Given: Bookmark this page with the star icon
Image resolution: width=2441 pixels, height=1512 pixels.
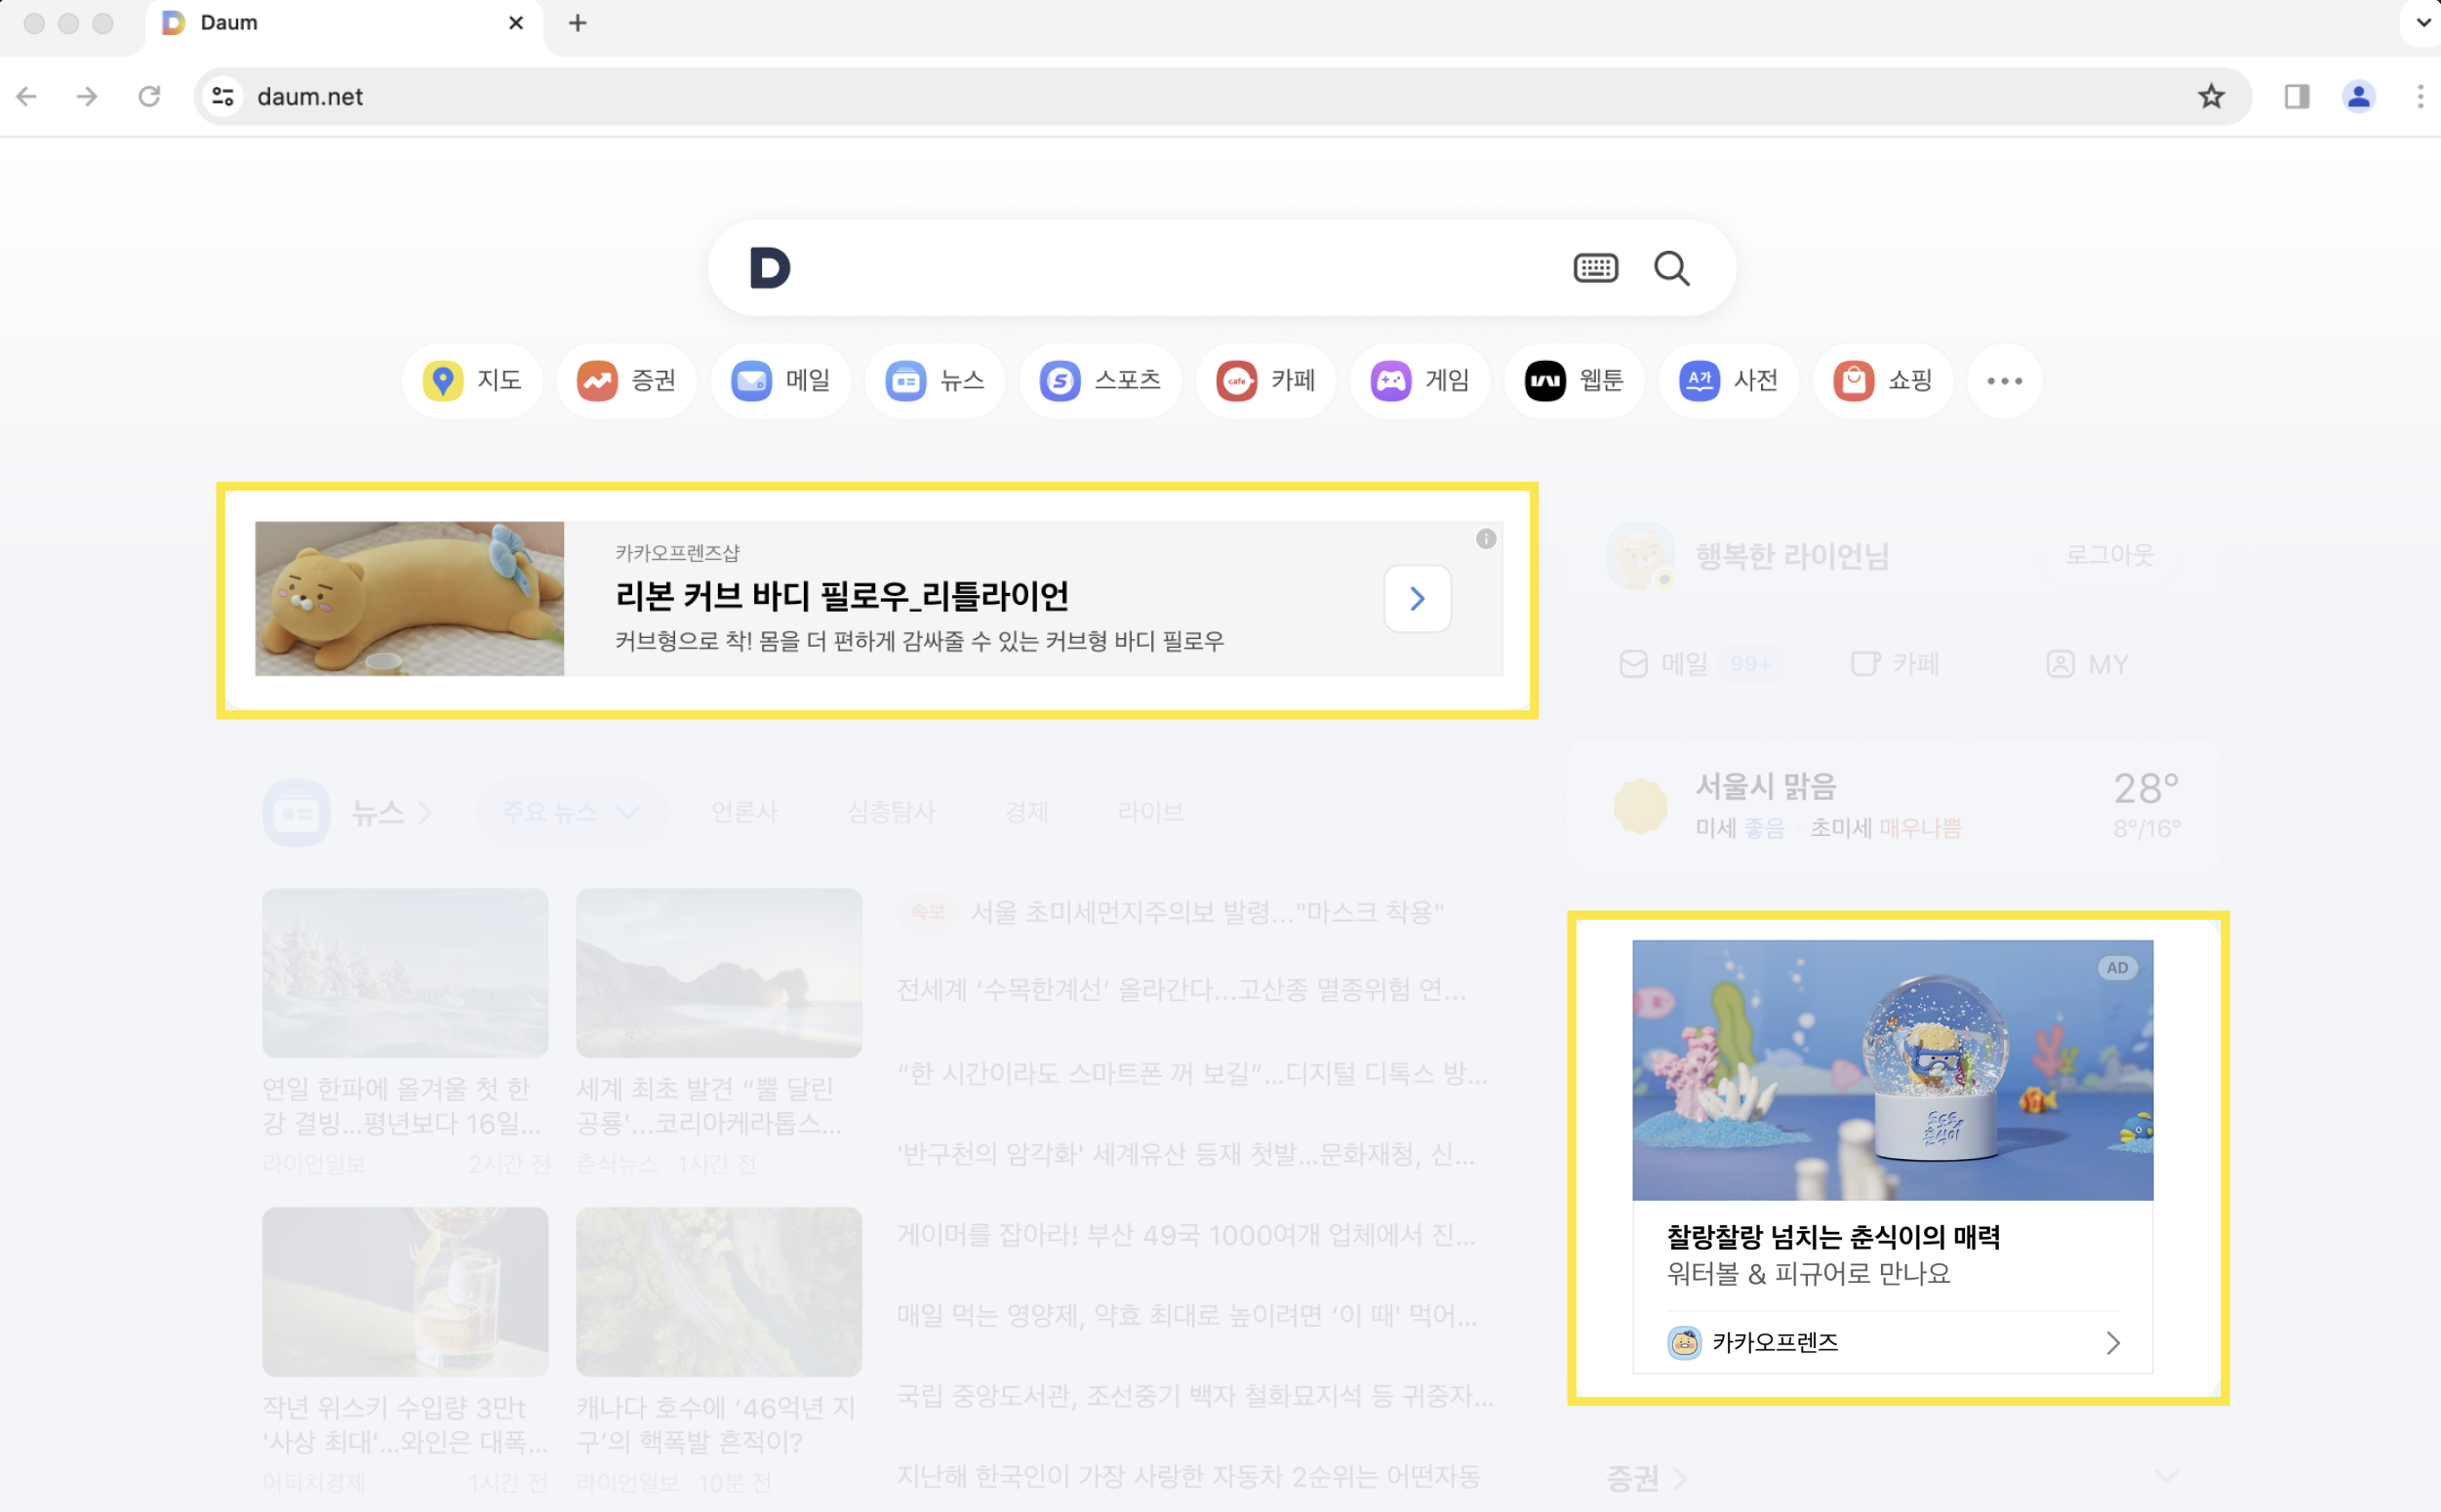Looking at the screenshot, I should tap(2210, 96).
